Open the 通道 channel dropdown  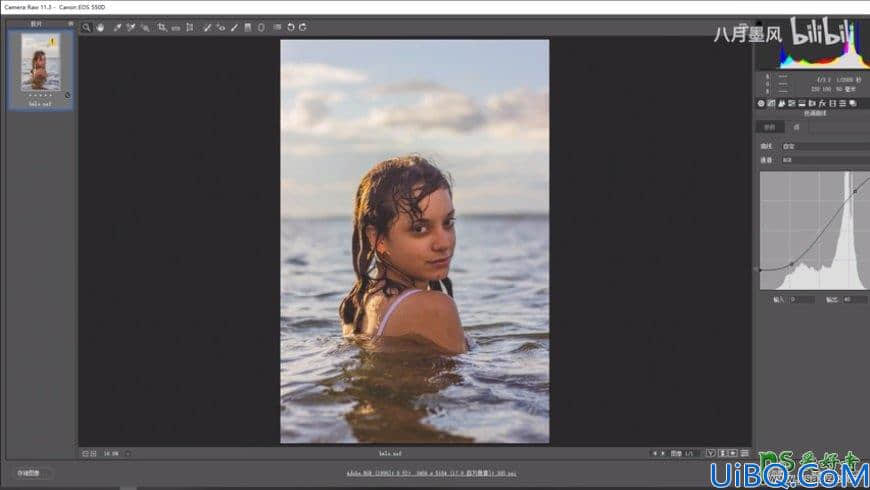pos(825,160)
